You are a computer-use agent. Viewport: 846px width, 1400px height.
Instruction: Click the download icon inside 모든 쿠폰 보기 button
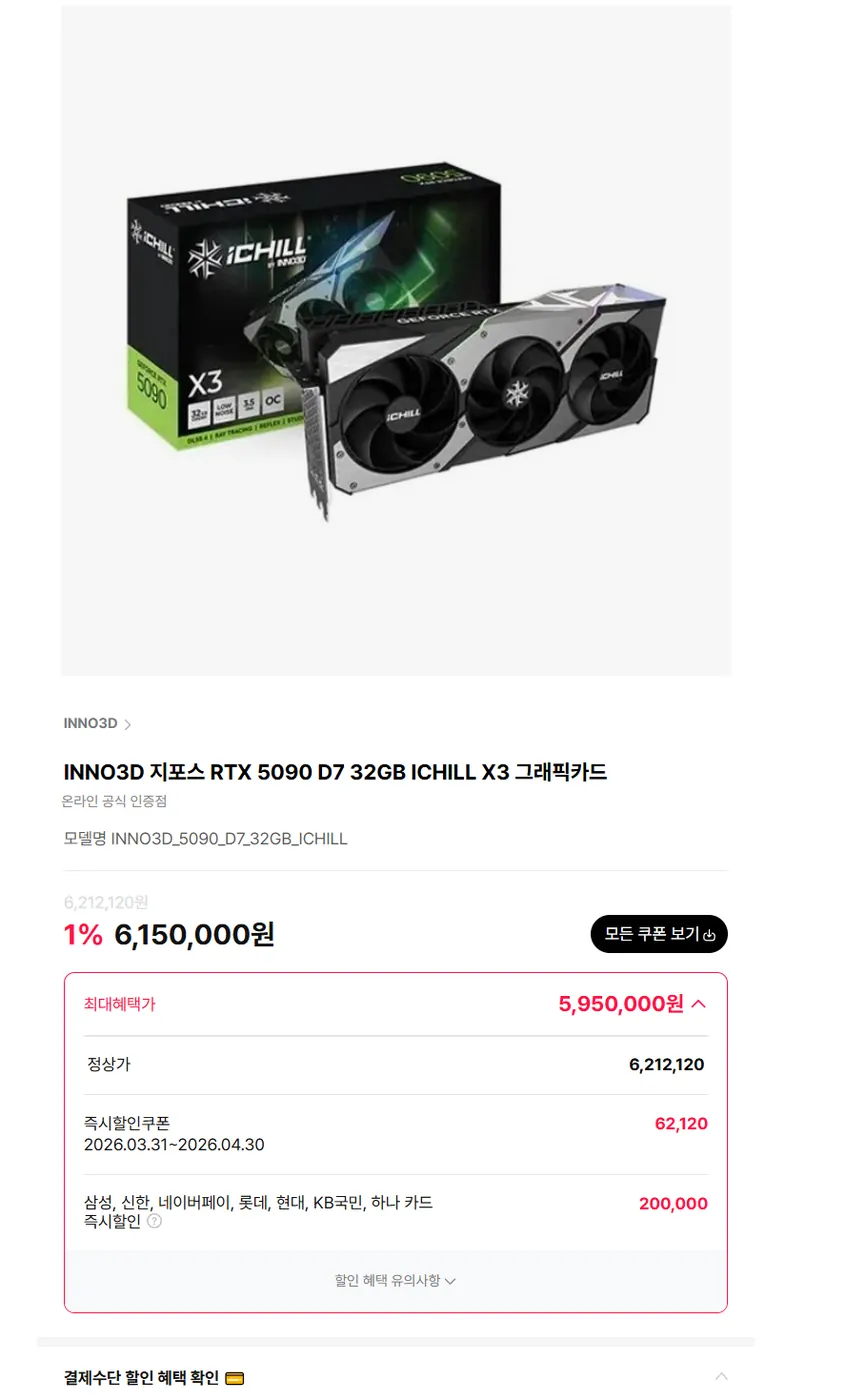click(x=711, y=934)
